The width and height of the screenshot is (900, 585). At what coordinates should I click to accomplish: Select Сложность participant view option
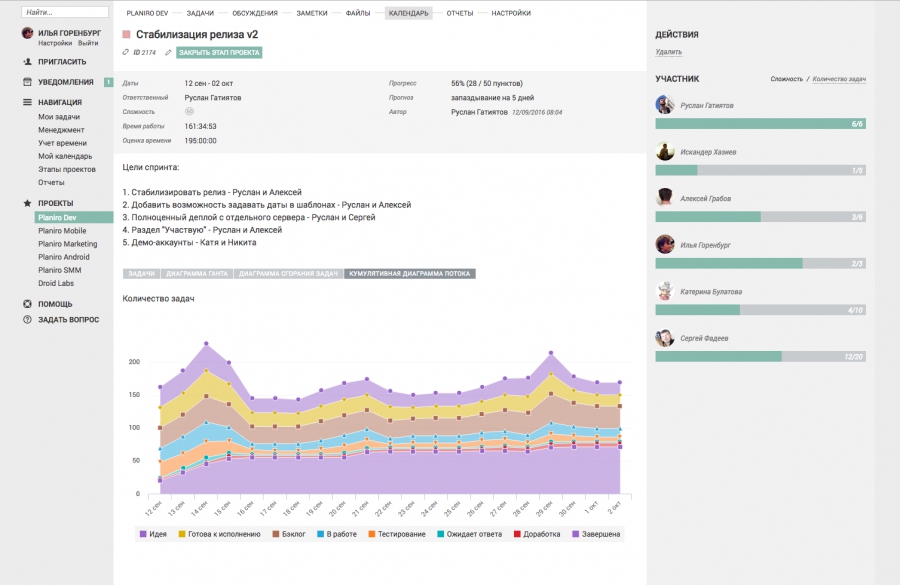coord(787,78)
